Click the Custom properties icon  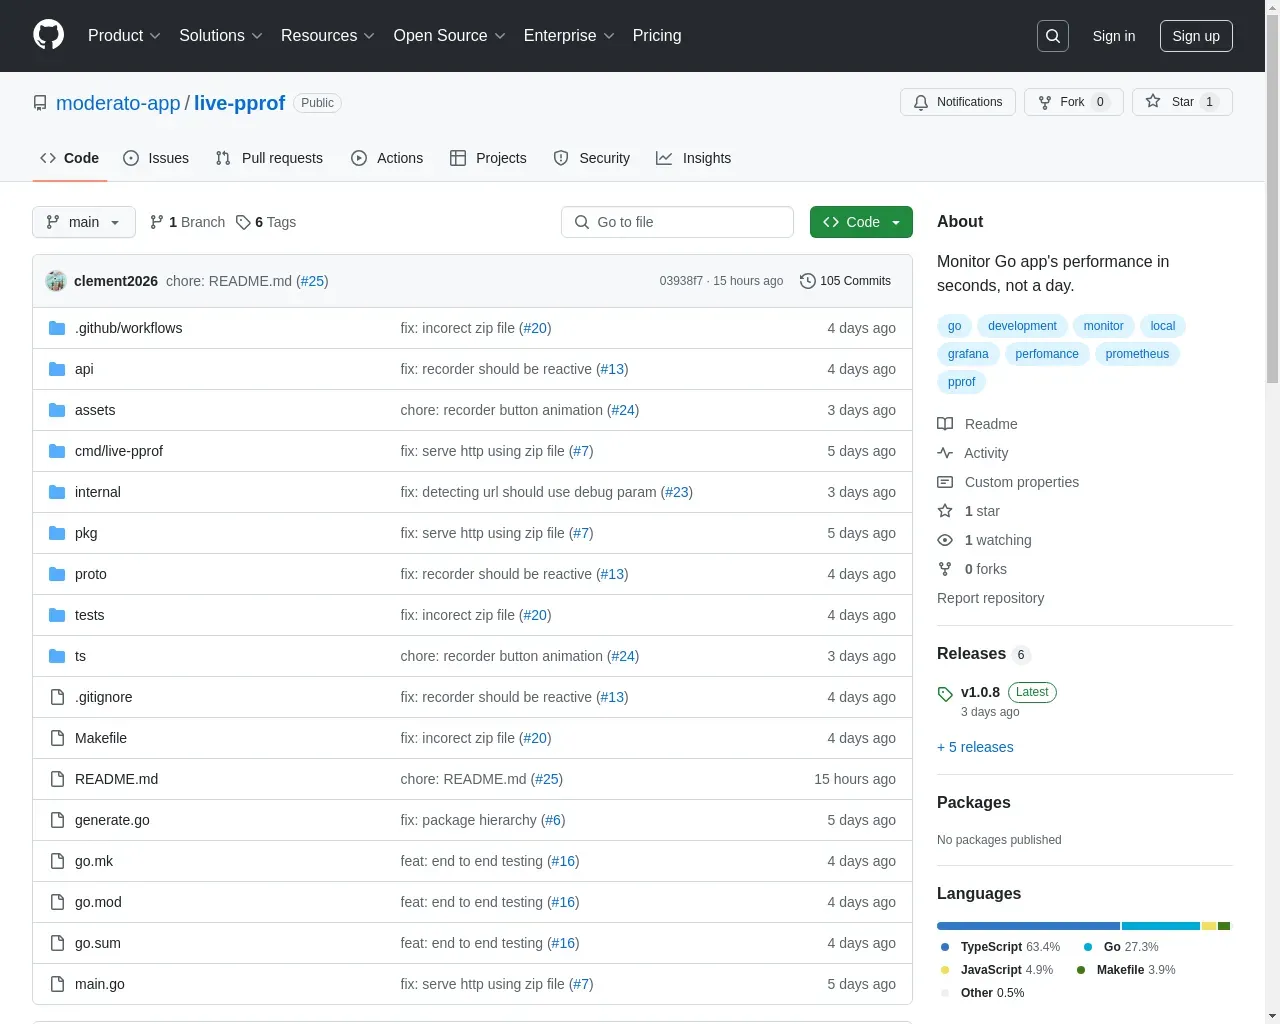point(945,482)
